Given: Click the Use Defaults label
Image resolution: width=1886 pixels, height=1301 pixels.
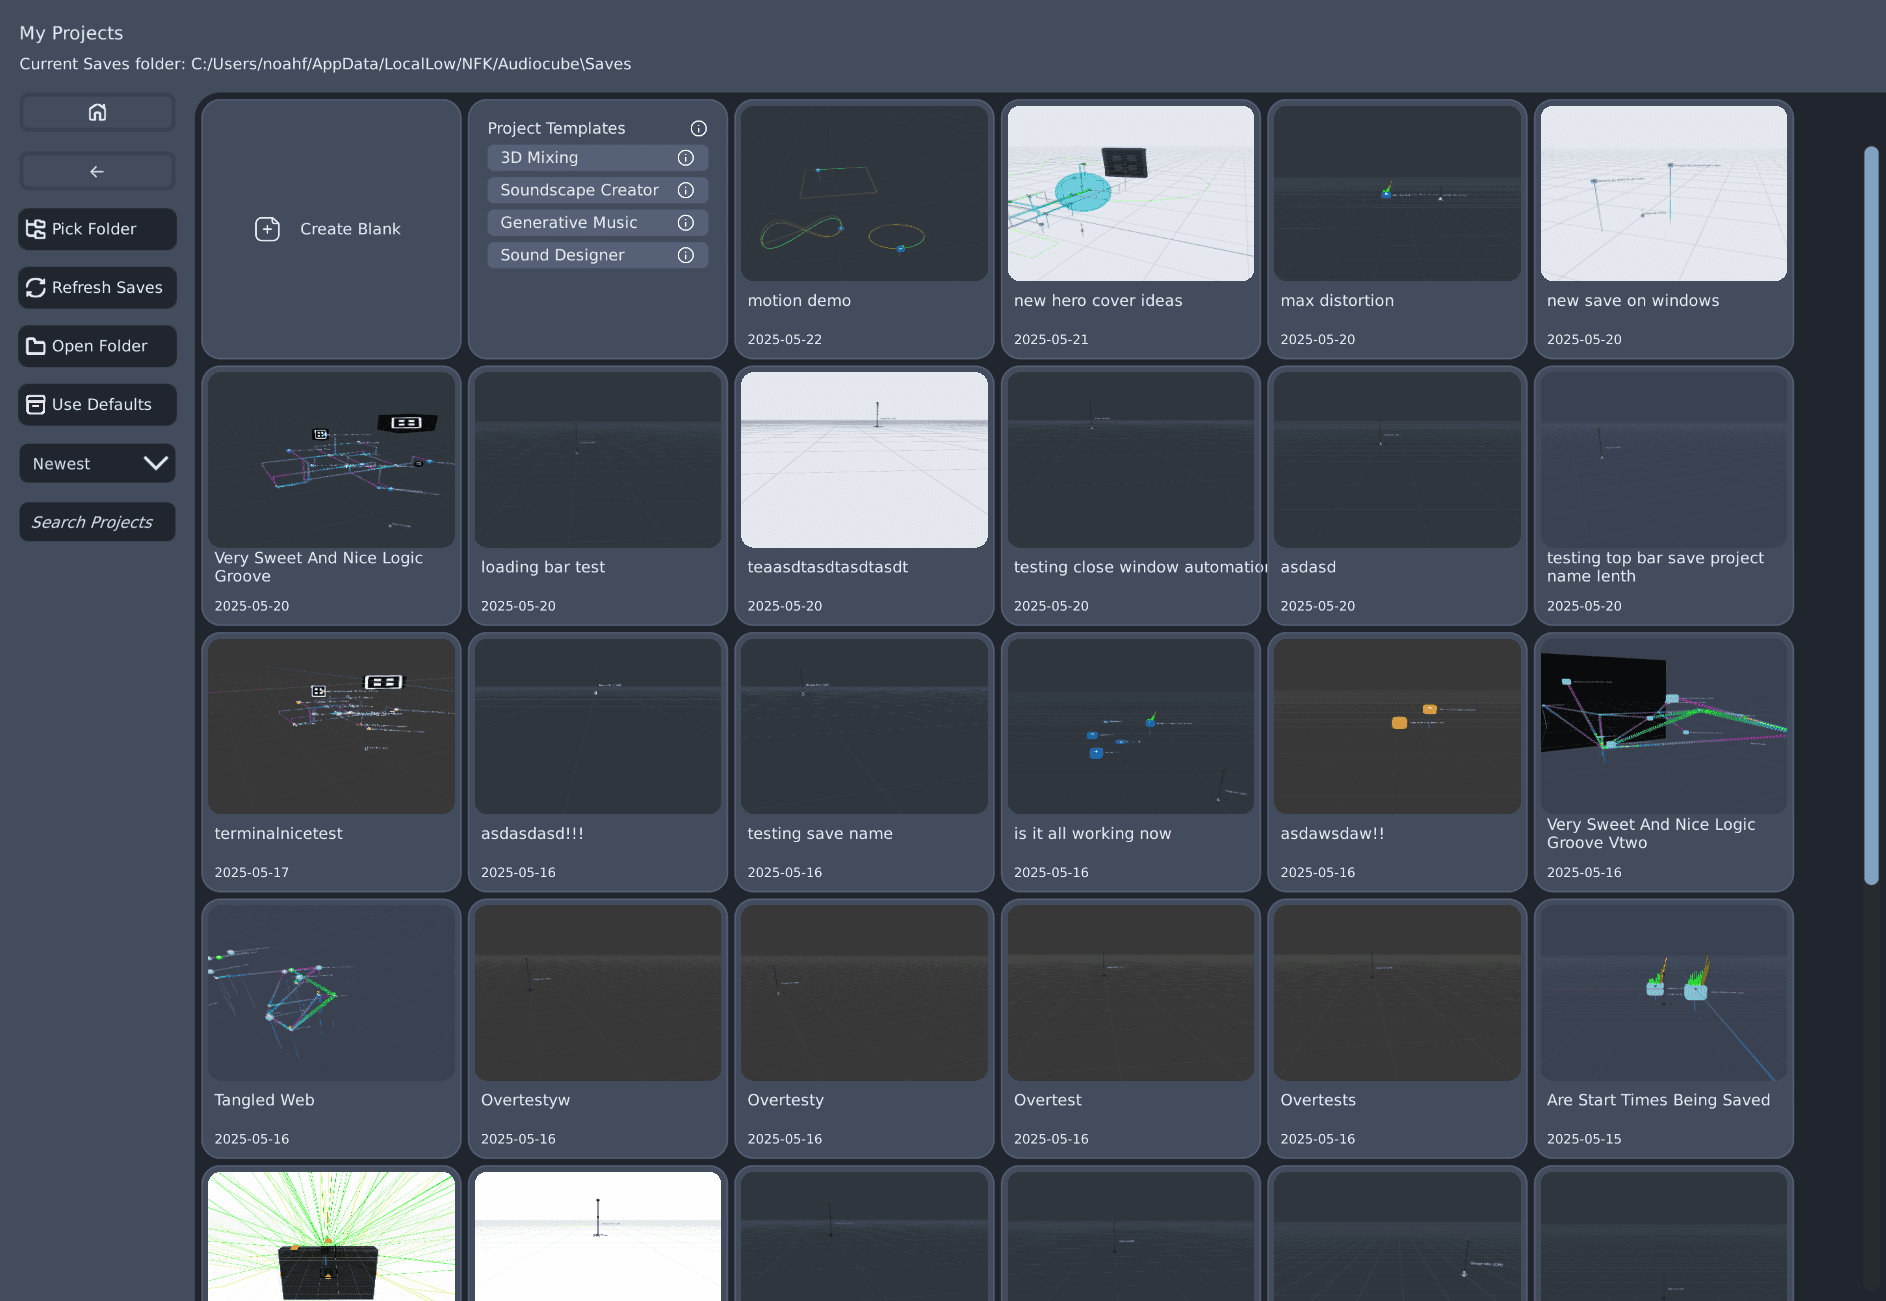Looking at the screenshot, I should tap(102, 405).
